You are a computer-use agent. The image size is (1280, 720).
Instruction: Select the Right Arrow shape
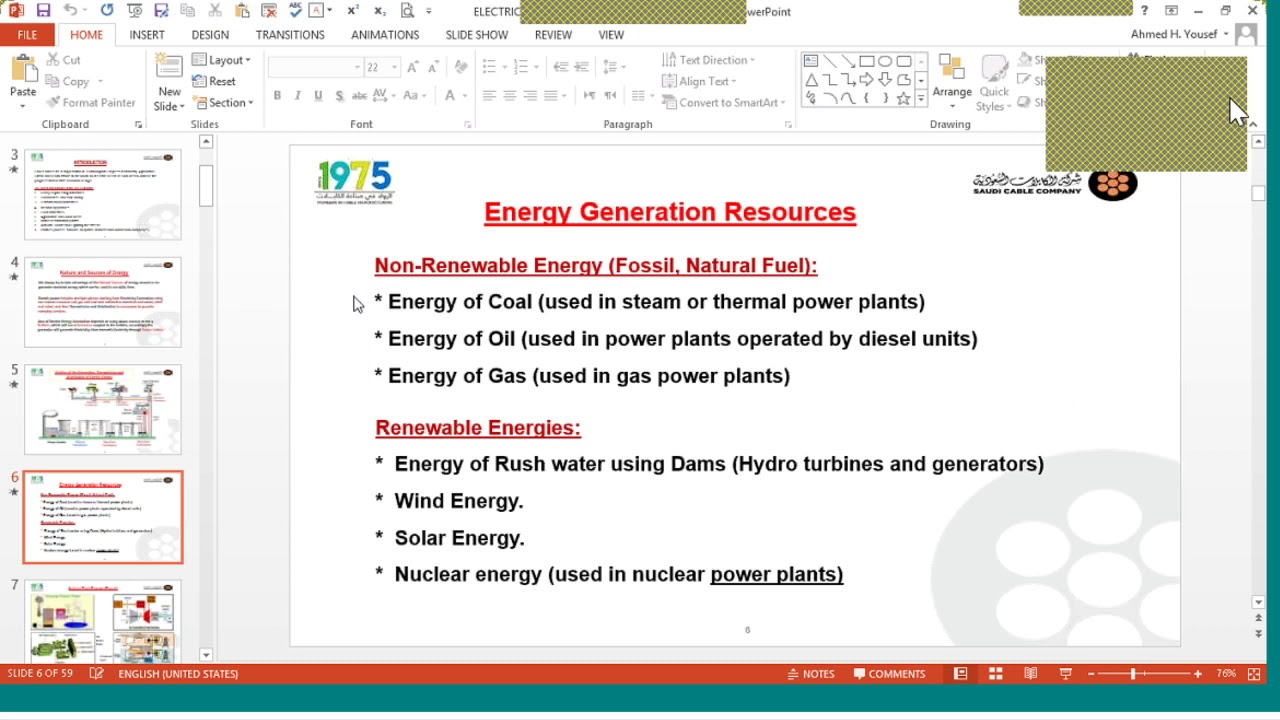tap(867, 80)
